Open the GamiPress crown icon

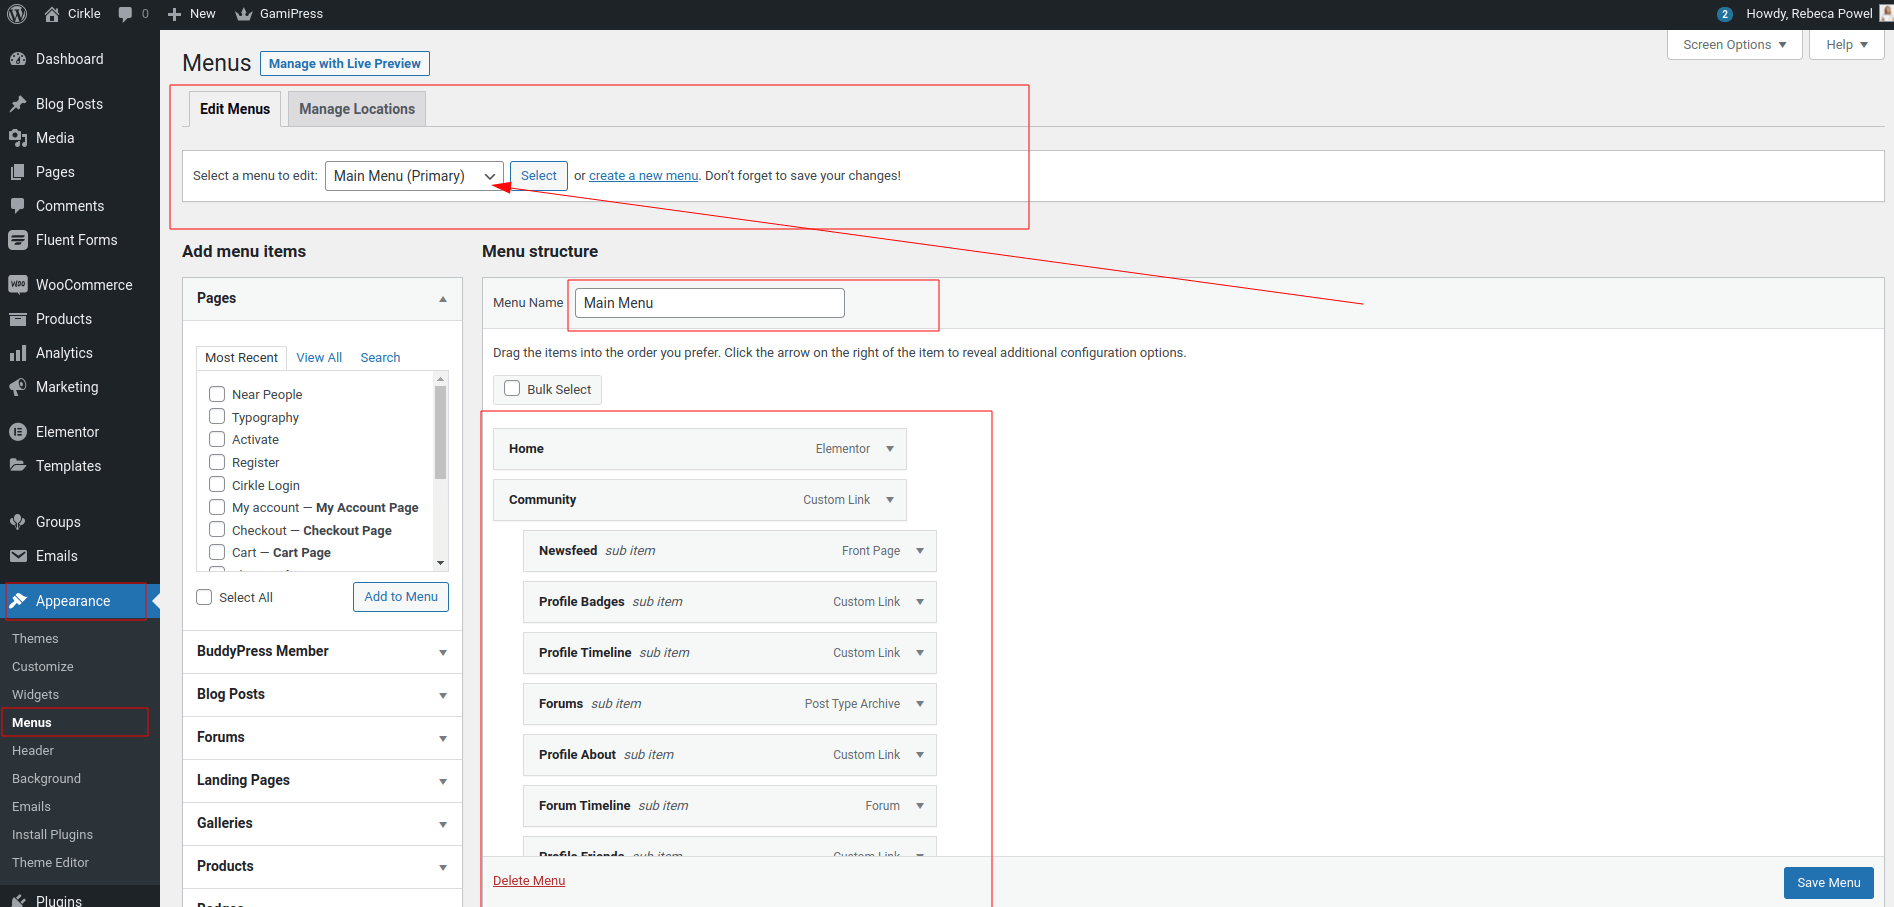[x=243, y=14]
